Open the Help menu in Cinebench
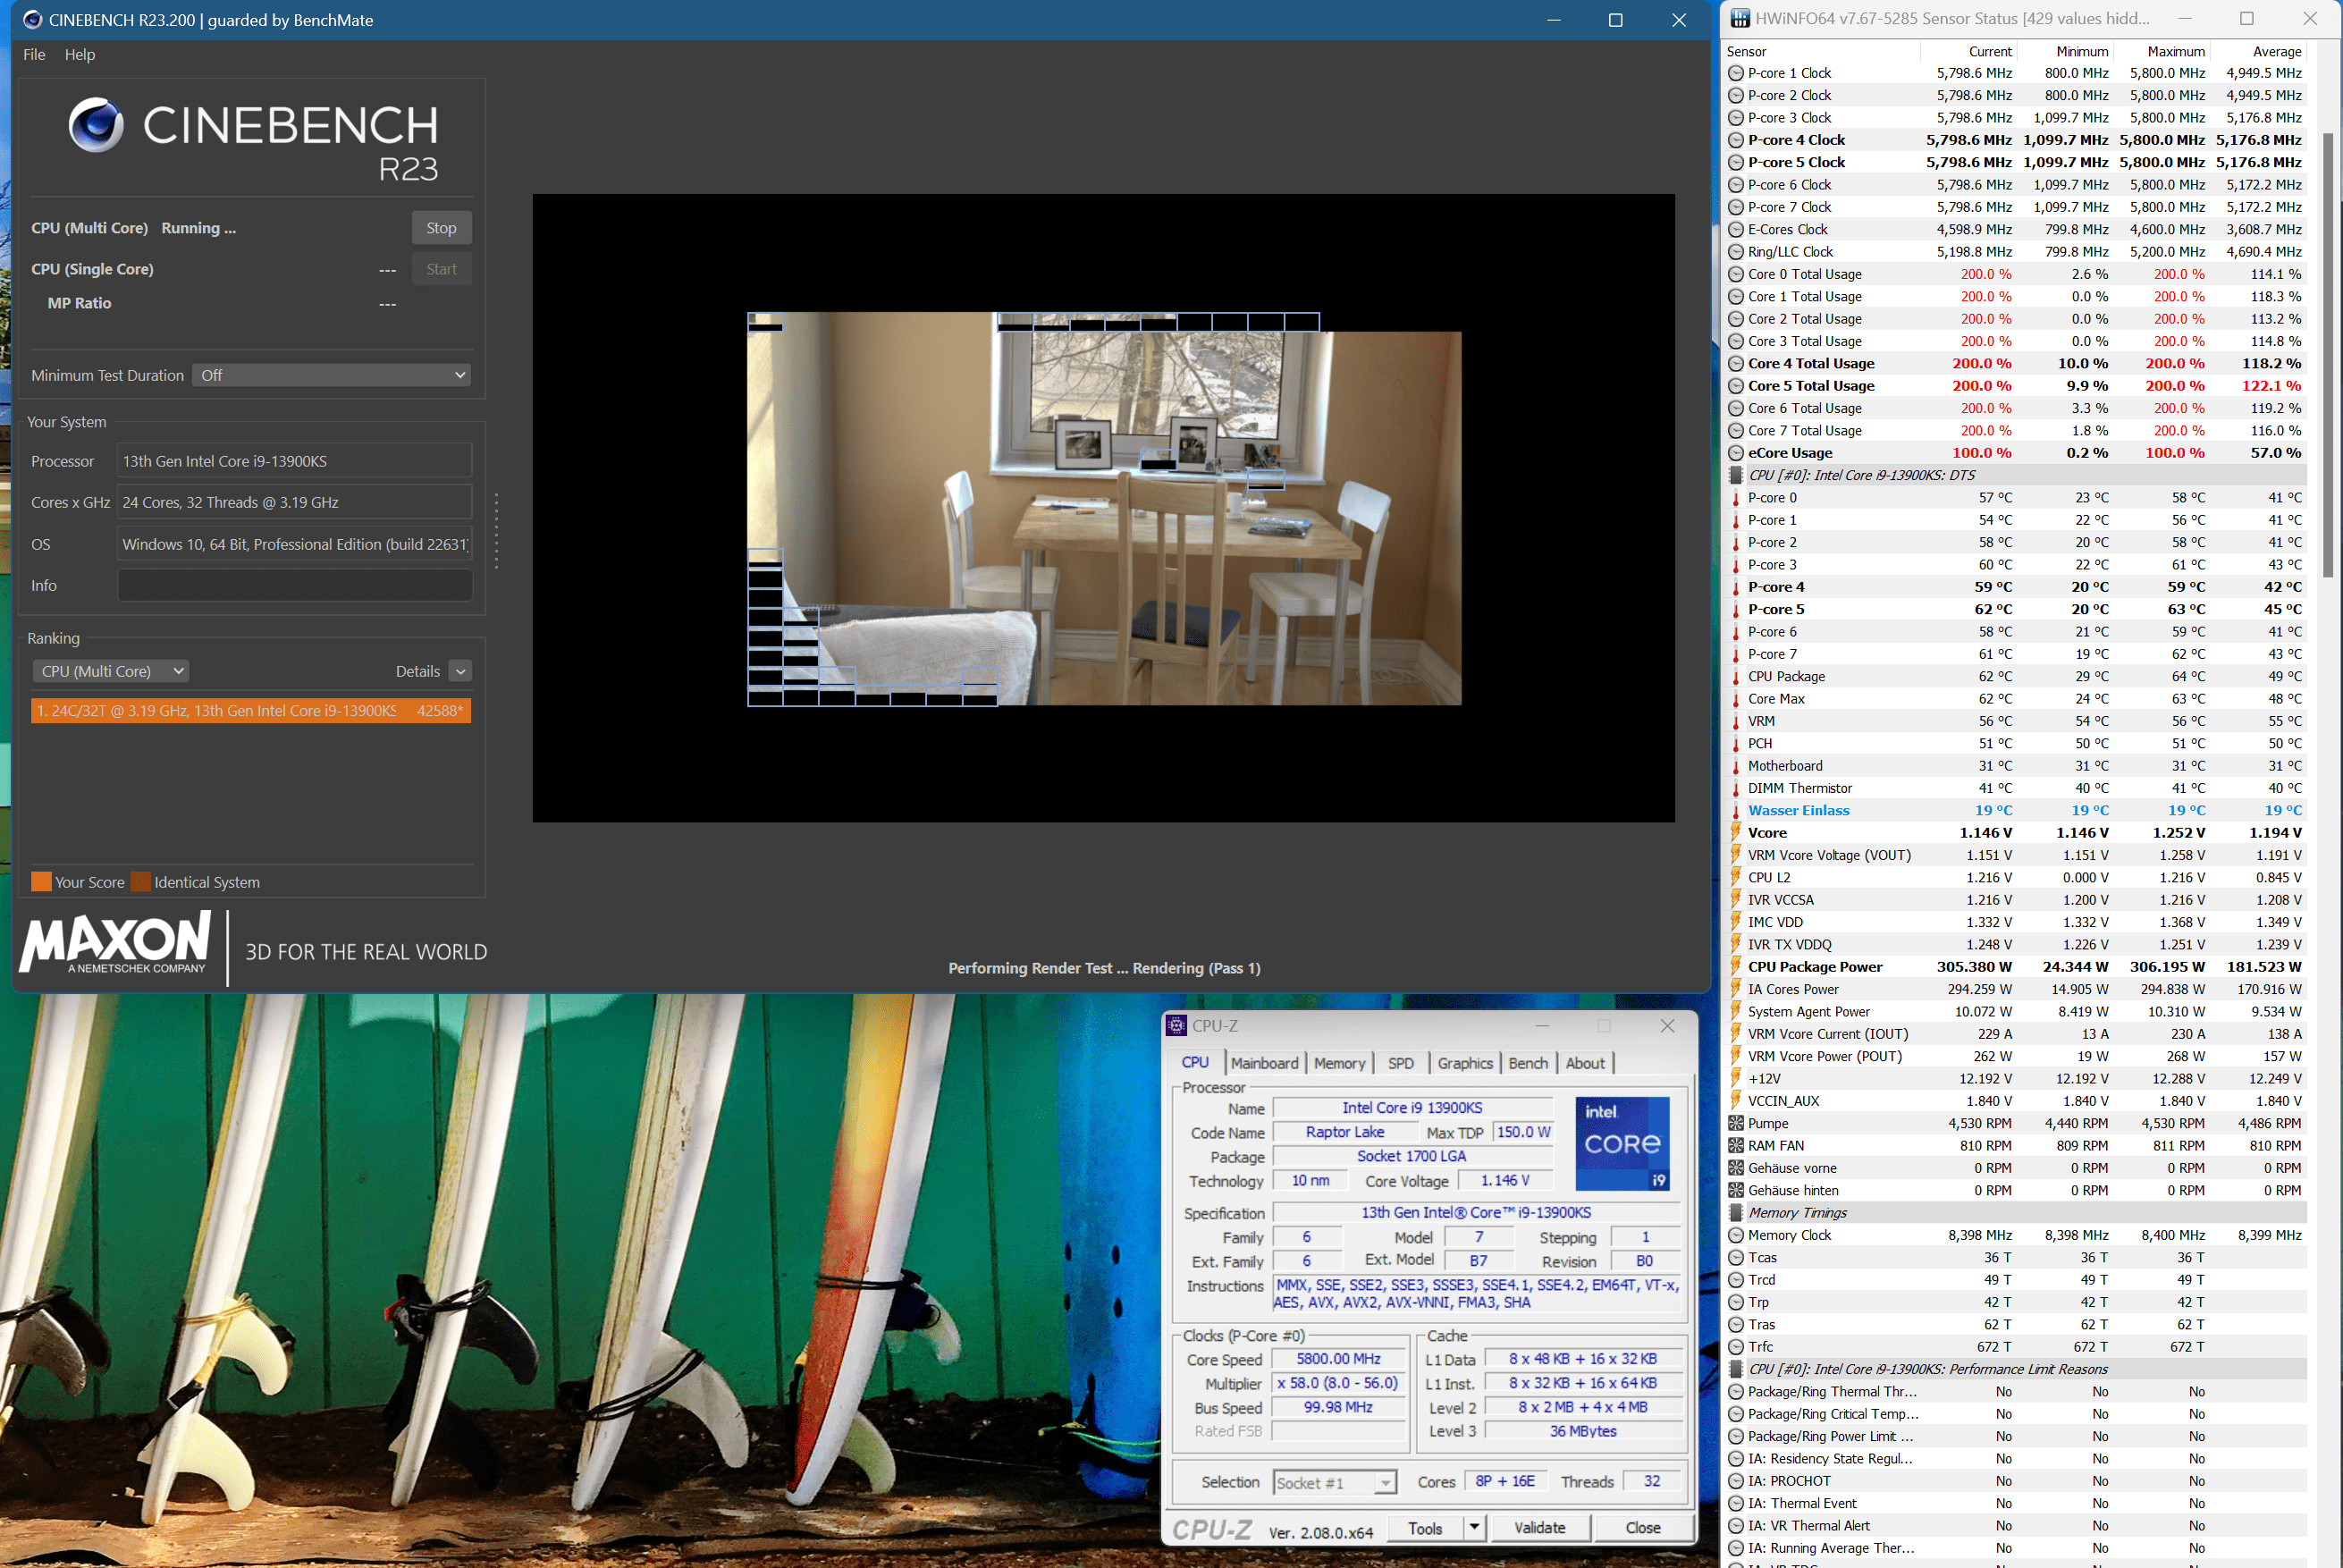Viewport: 2343px width, 1568px height. click(x=80, y=54)
